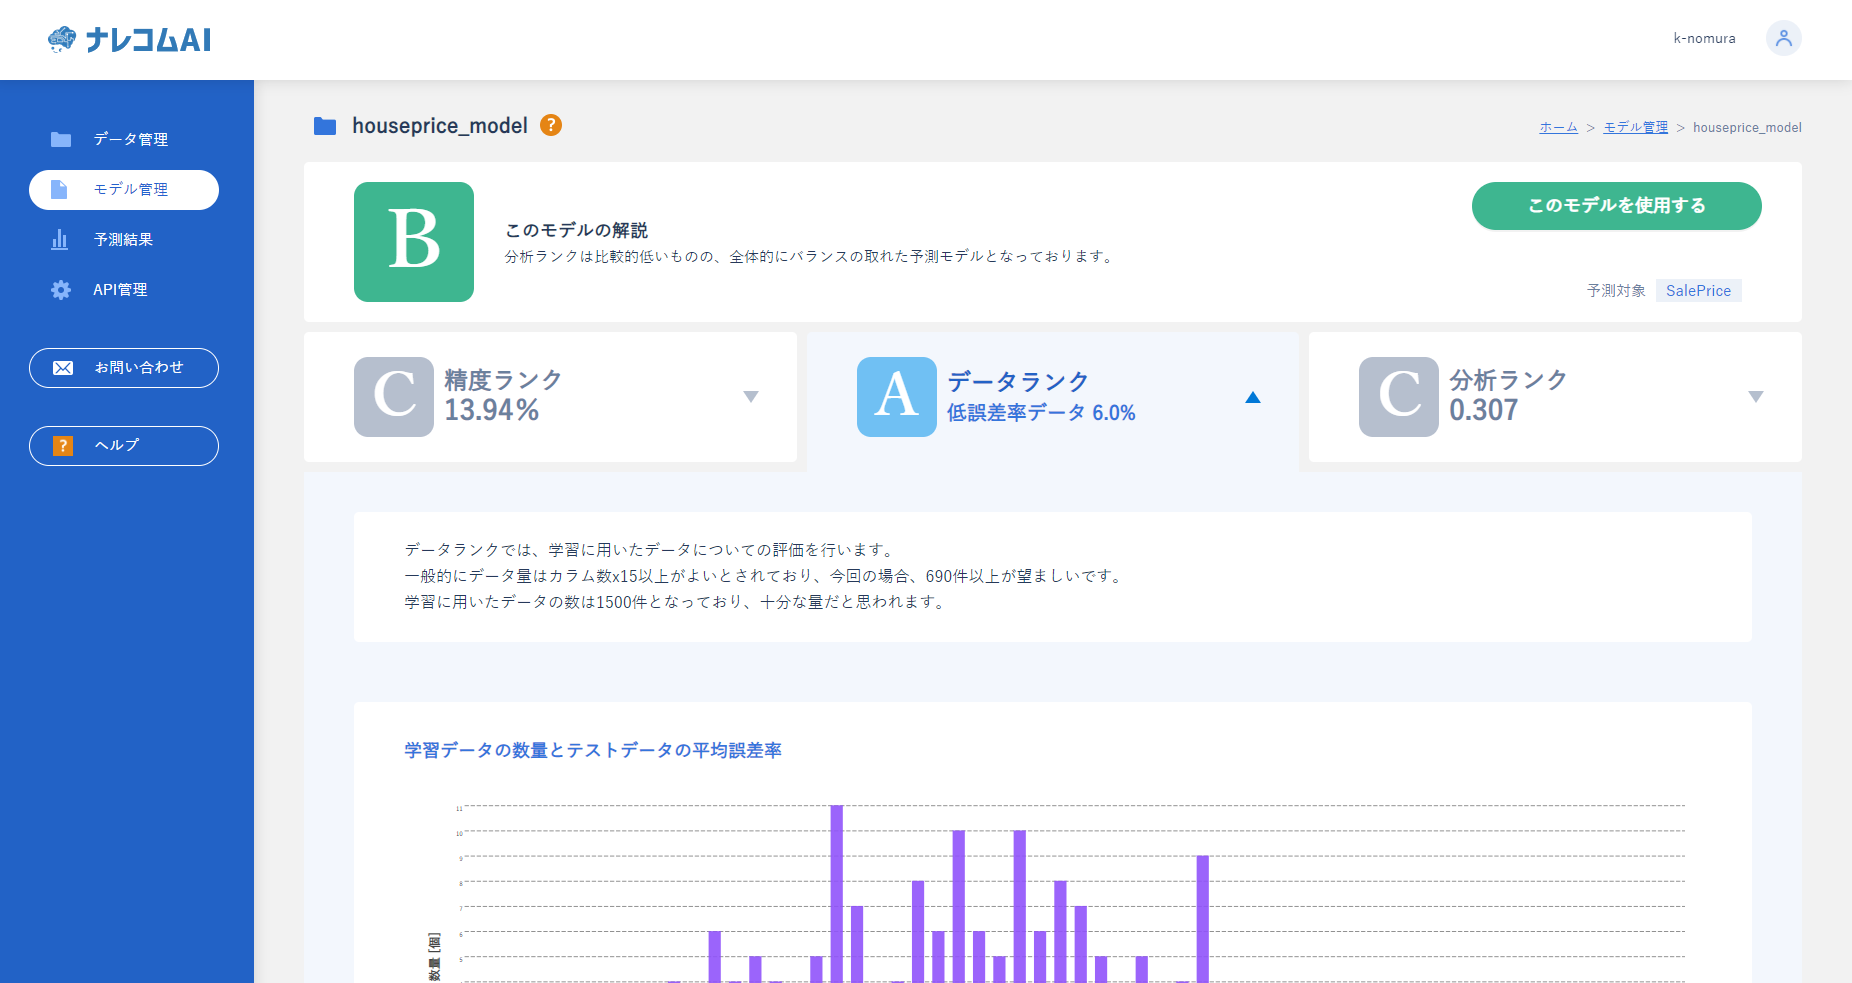Viewport: 1852px width, 983px height.
Task: Click the houseprice_model page title
Action: (x=440, y=126)
